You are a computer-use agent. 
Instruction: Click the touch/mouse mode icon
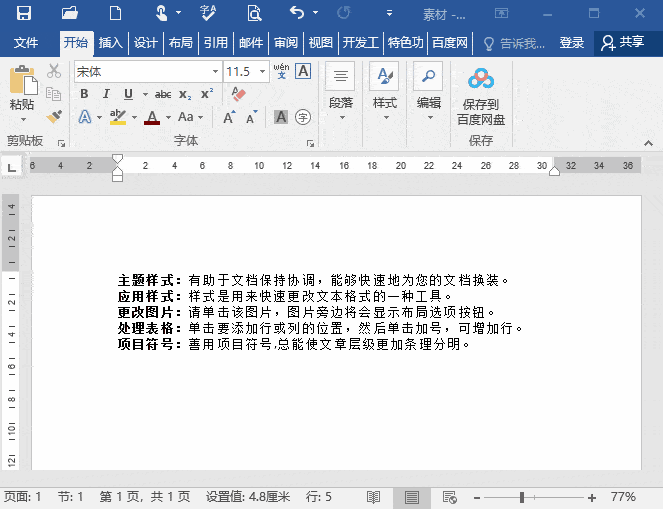[x=162, y=13]
